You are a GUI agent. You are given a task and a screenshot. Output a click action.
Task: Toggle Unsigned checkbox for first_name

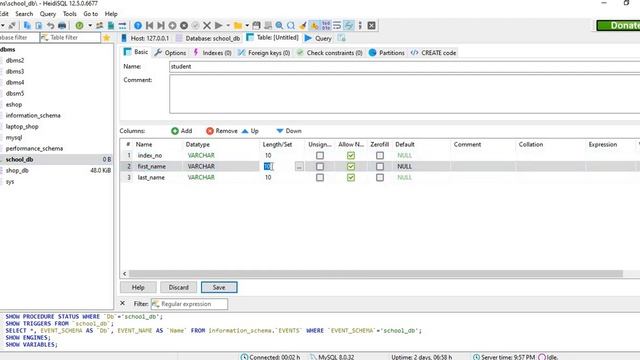coord(320,167)
